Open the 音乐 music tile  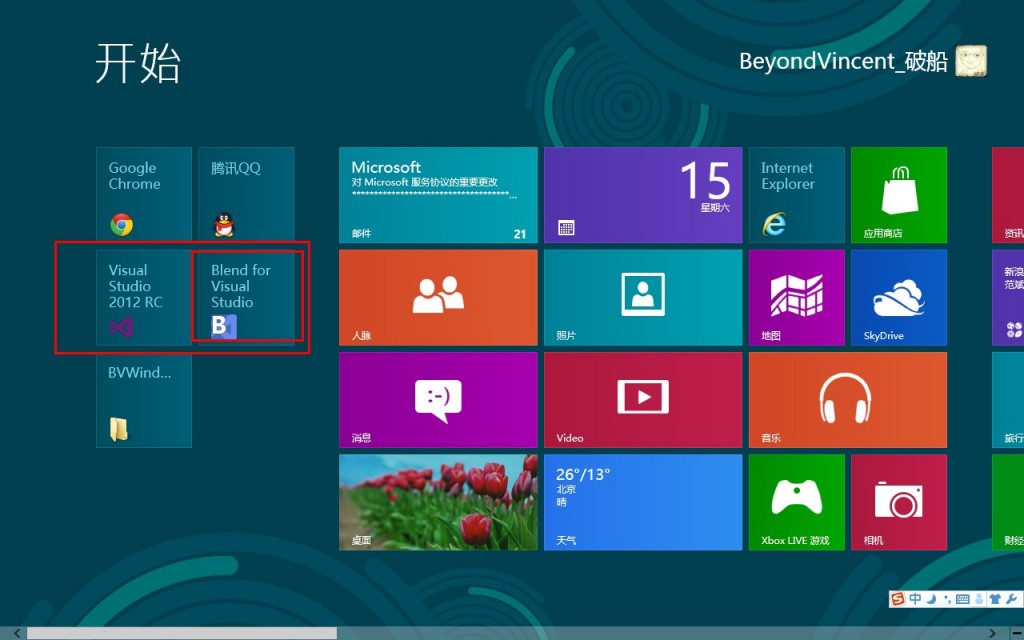(x=848, y=400)
